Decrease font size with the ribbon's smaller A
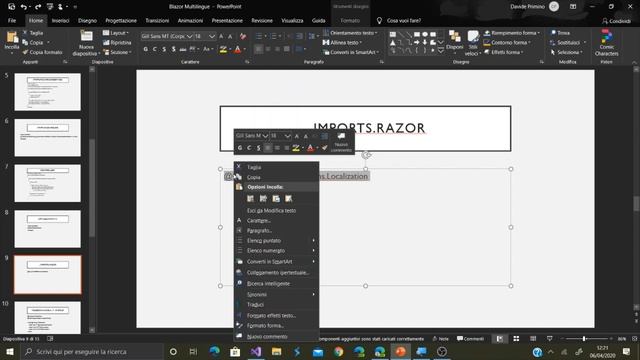Image resolution: width=640 pixels, height=360 pixels. click(230, 36)
